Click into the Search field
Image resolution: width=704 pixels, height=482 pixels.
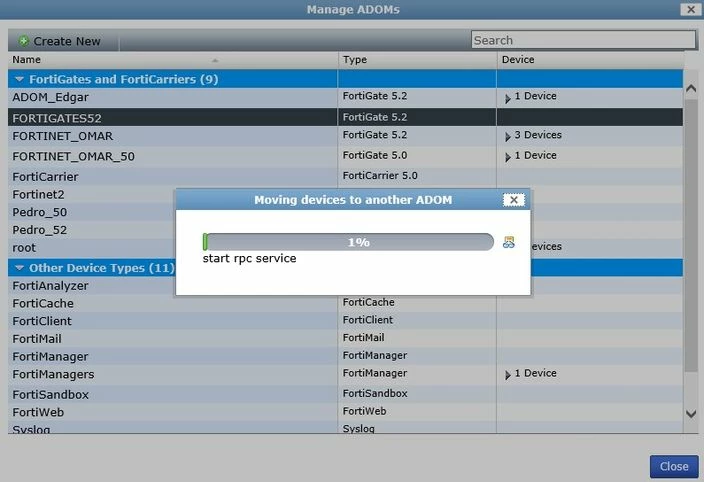click(583, 40)
